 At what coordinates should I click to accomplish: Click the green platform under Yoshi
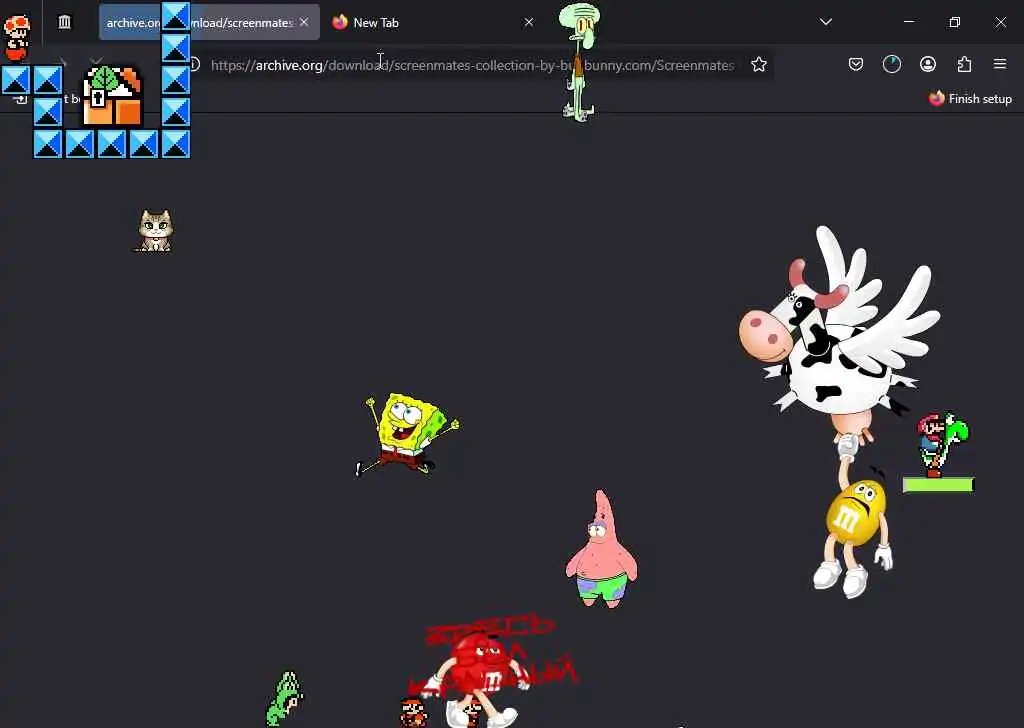[x=938, y=485]
